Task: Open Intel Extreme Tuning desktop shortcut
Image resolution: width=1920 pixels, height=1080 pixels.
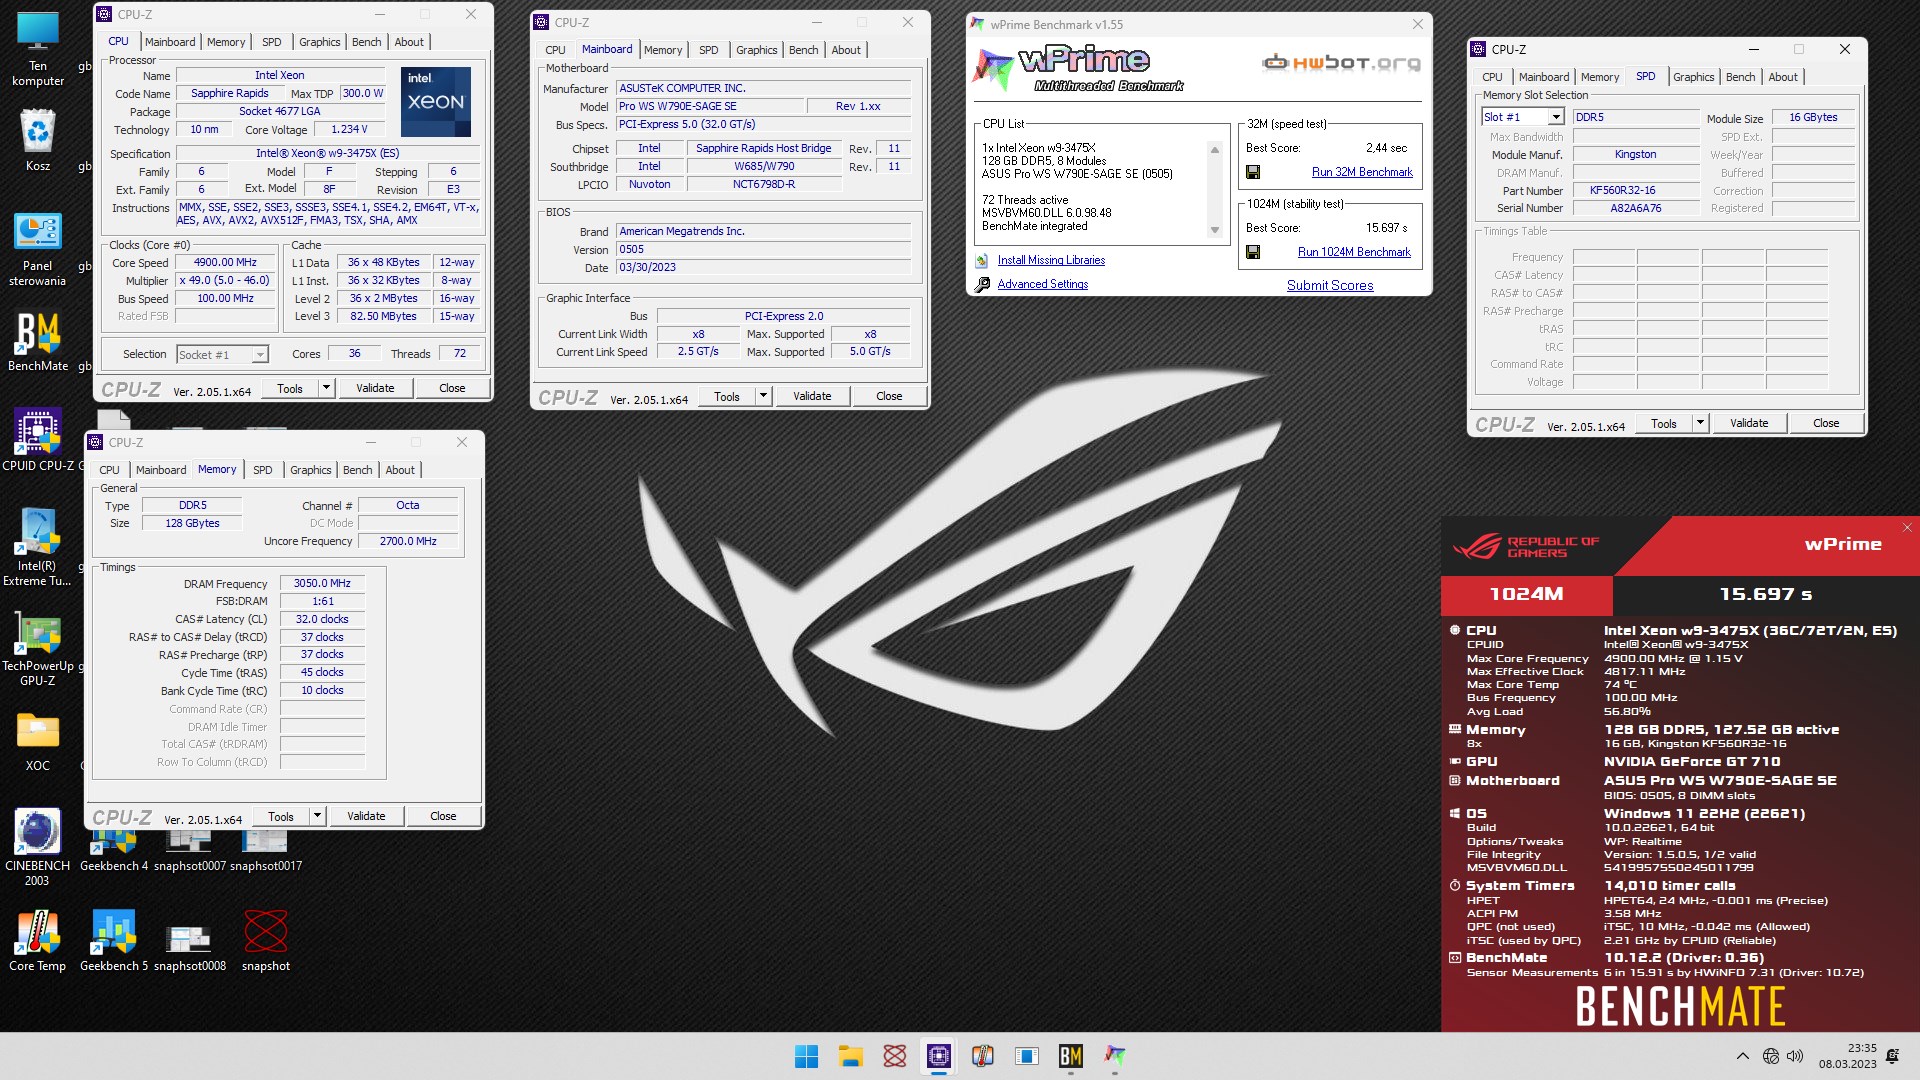Action: 38,546
